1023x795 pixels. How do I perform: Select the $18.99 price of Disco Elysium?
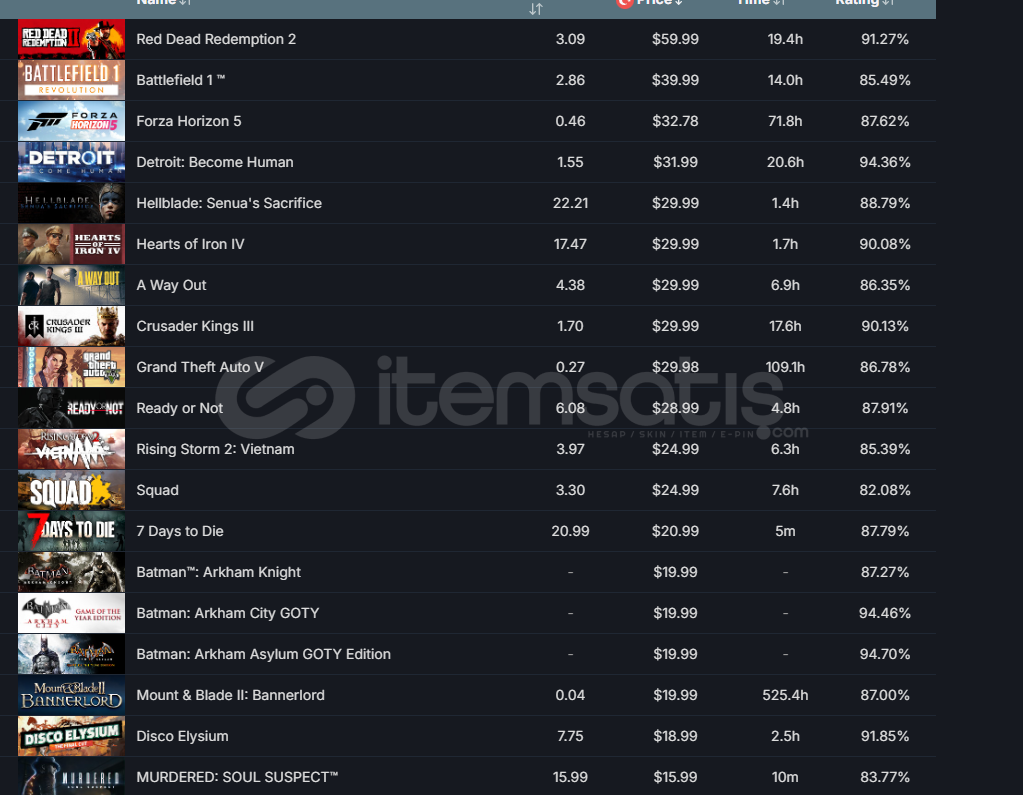[675, 736]
